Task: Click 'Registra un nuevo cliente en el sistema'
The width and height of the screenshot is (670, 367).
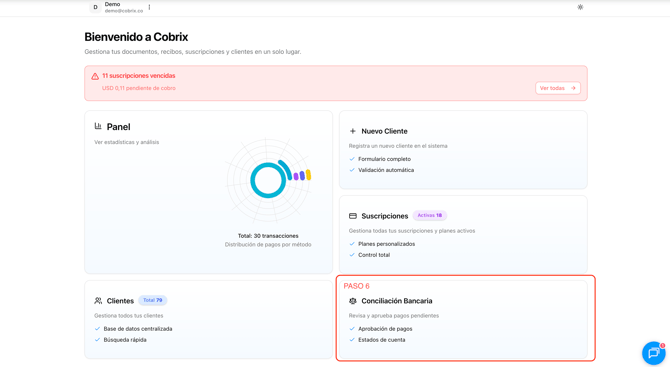Action: tap(398, 146)
